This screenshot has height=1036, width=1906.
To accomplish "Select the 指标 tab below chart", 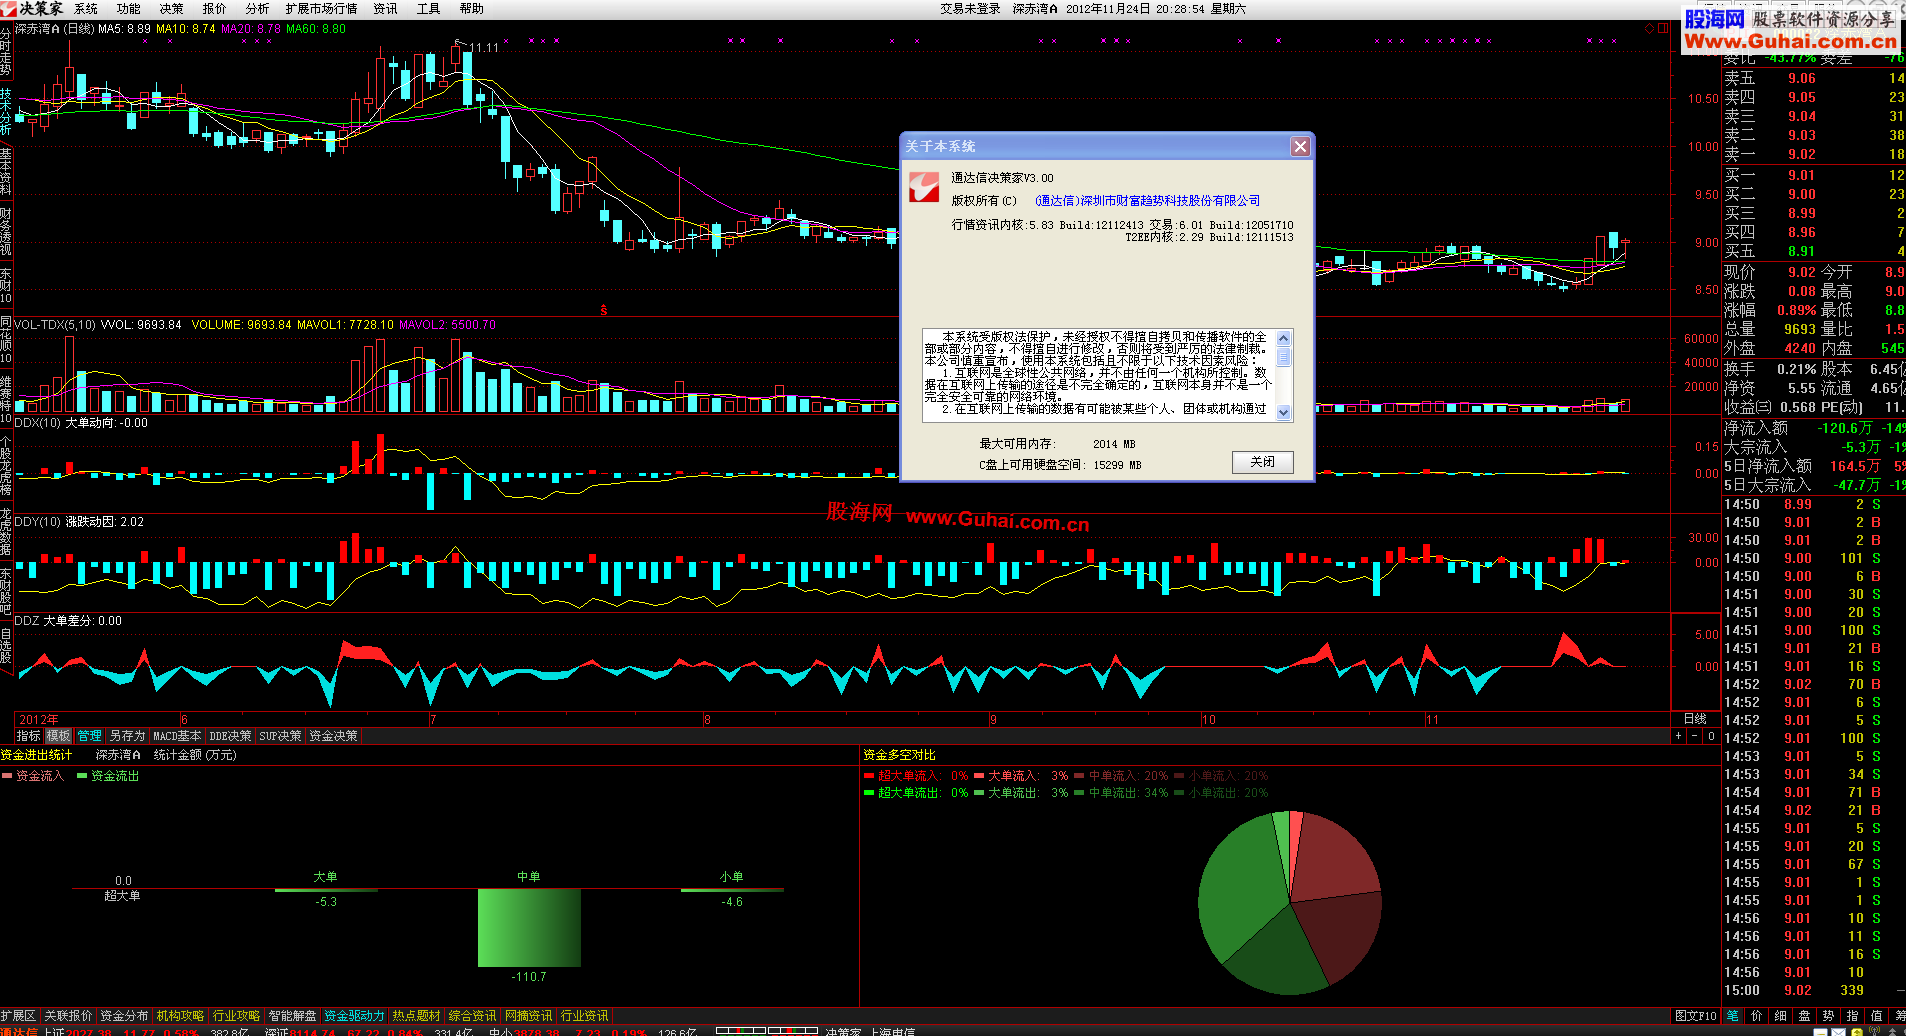I will [x=29, y=736].
